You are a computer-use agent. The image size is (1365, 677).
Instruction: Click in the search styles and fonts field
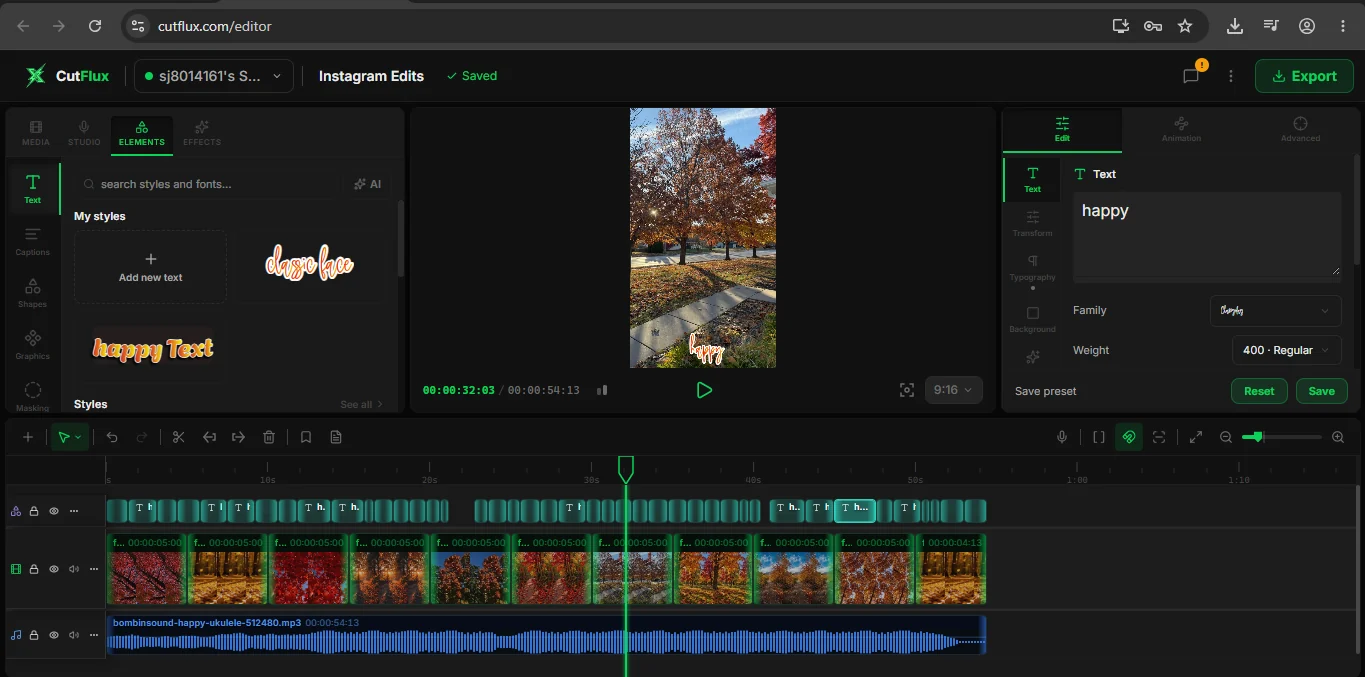tap(206, 184)
